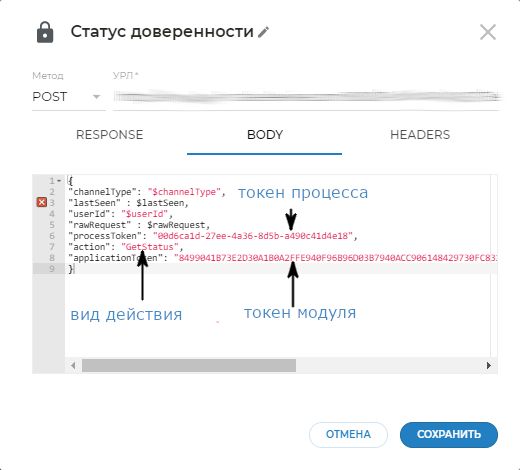Open the POST method dropdown
Screen dimensions: 520x470
point(68,97)
